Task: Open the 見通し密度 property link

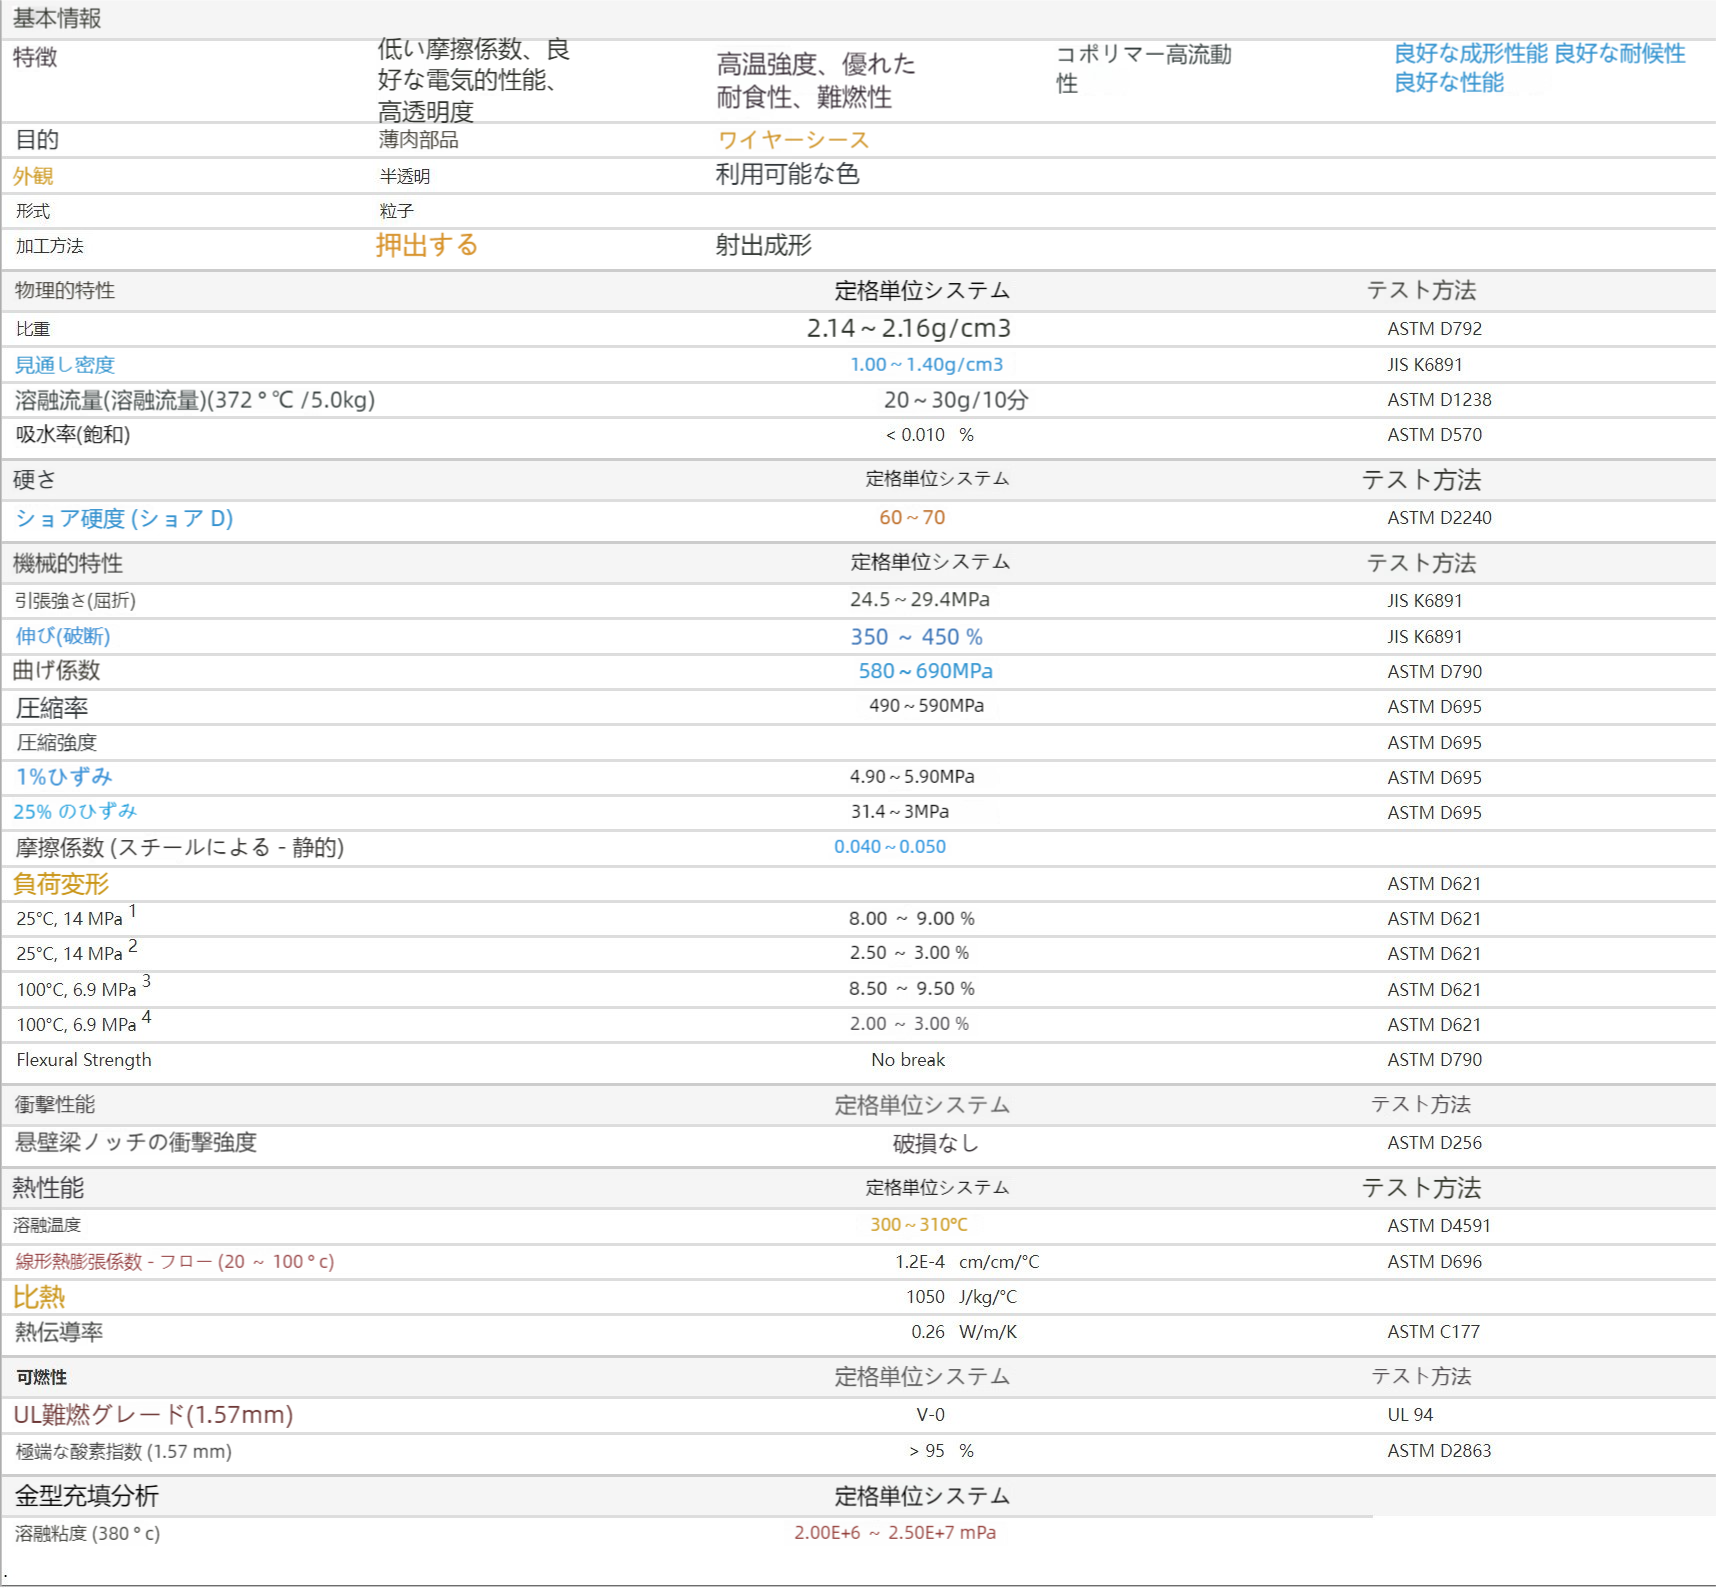Action: click(x=65, y=365)
